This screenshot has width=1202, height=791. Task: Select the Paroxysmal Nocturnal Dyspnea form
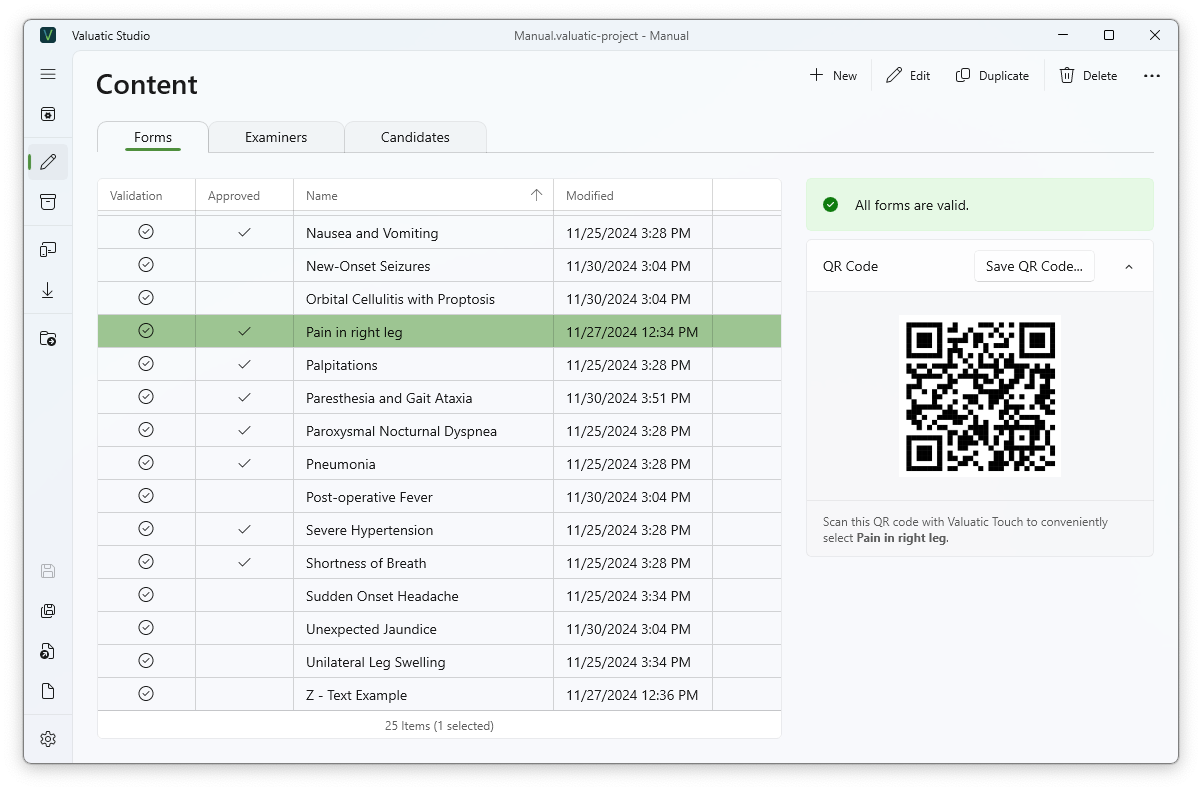pos(401,431)
